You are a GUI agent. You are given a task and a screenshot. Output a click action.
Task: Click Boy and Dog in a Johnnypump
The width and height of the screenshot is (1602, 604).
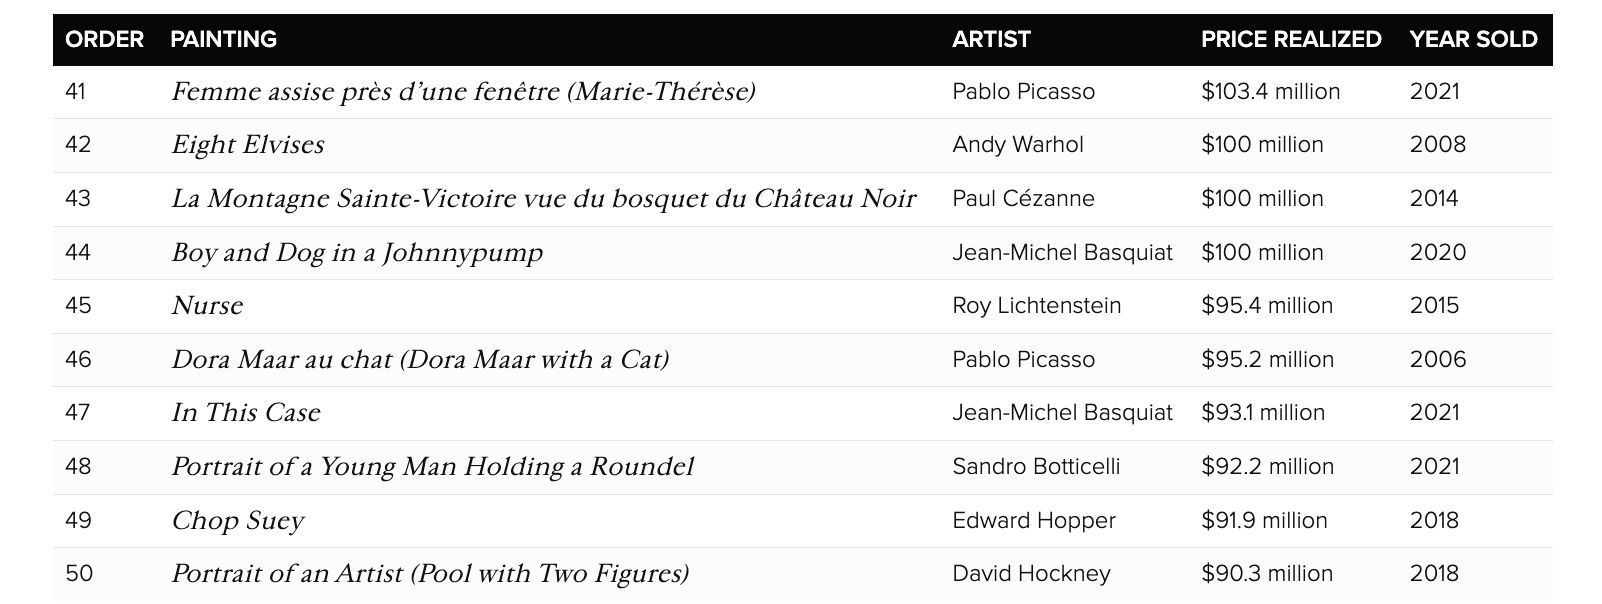[357, 253]
